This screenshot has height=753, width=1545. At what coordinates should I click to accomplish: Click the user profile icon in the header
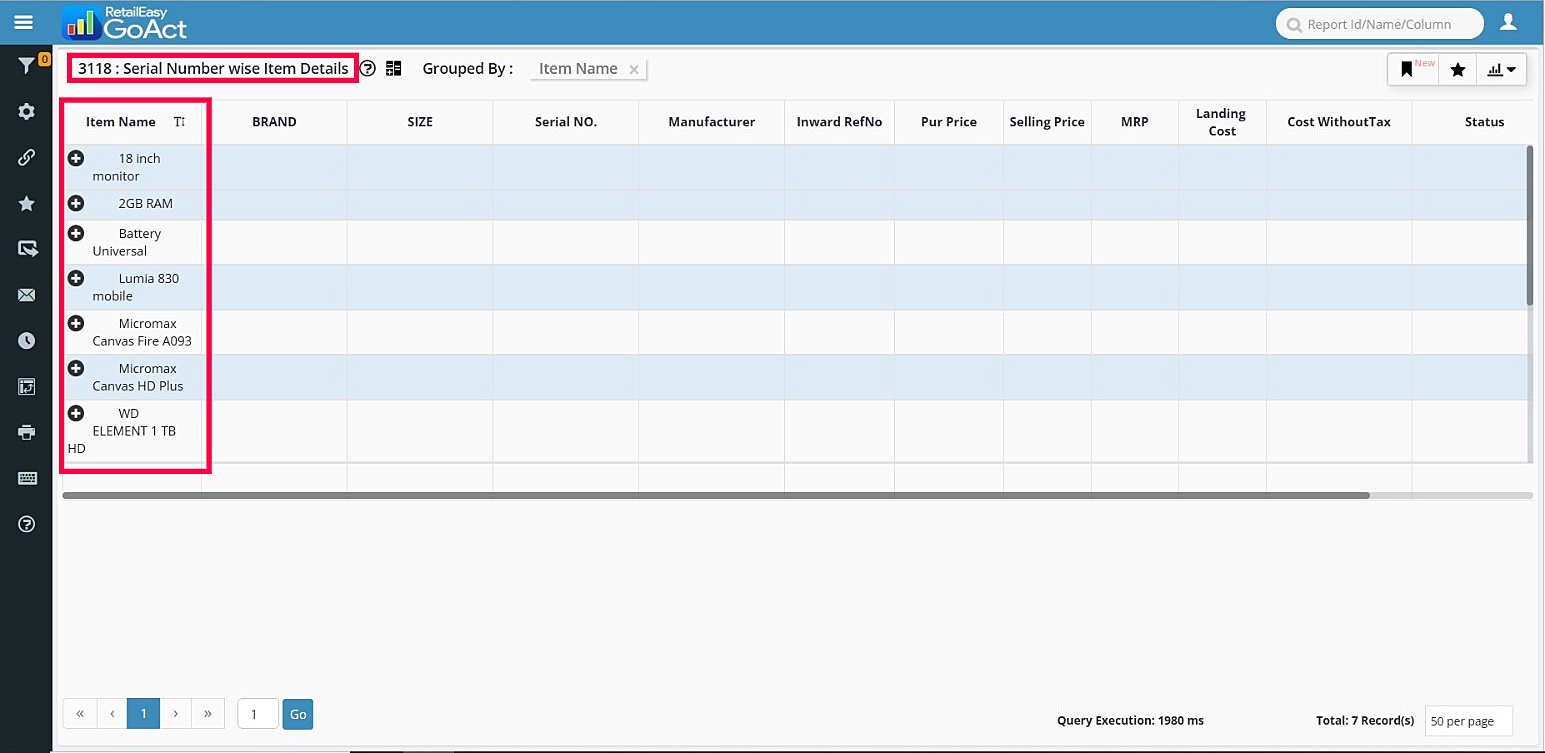1508,22
